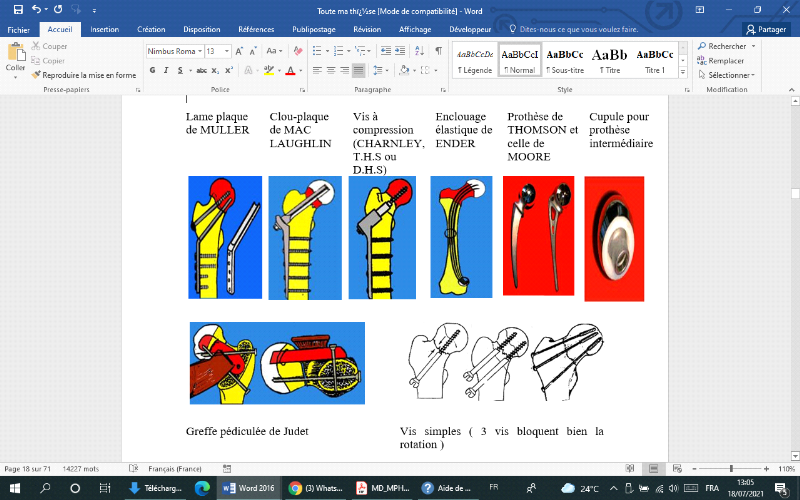This screenshot has height=500, width=800.
Task: Expand the borders dropdown
Action: tap(436, 70)
